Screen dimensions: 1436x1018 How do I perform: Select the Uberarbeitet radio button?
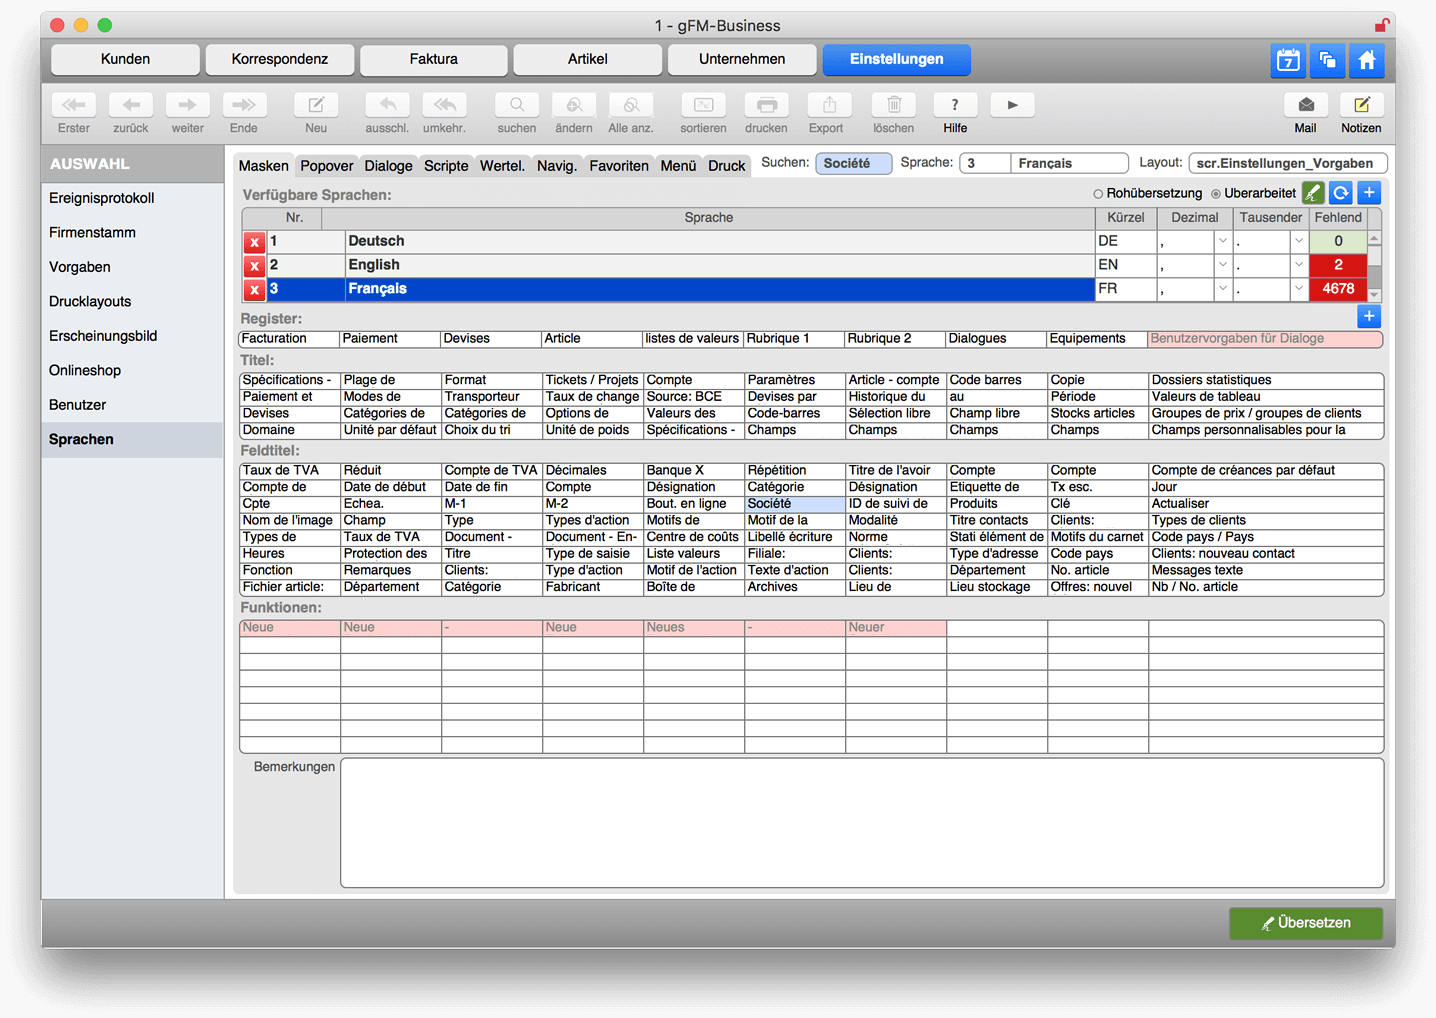(x=1216, y=194)
